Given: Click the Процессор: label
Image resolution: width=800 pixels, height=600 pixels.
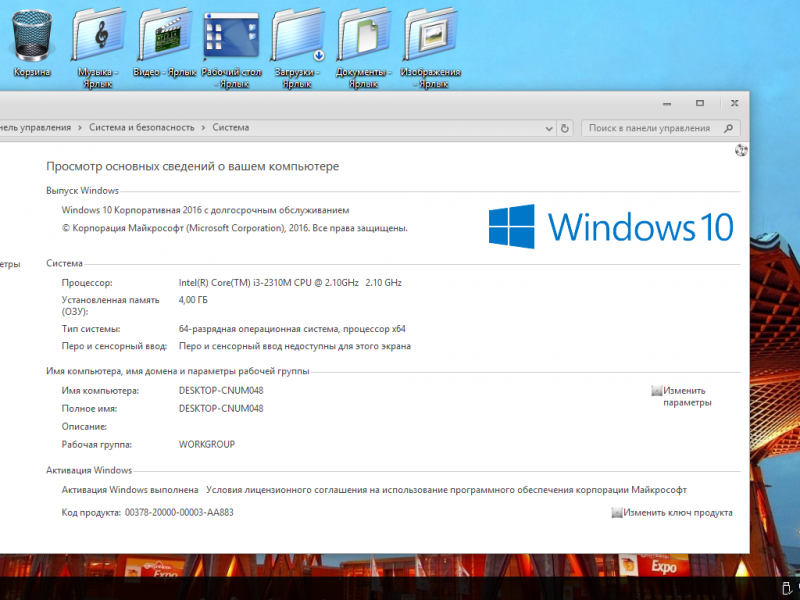Looking at the screenshot, I should (x=87, y=283).
